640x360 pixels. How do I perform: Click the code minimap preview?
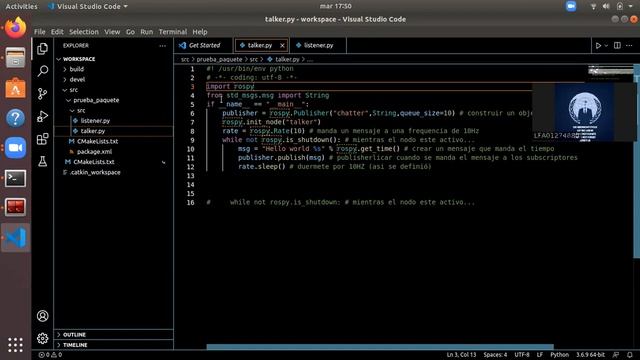(x=610, y=73)
